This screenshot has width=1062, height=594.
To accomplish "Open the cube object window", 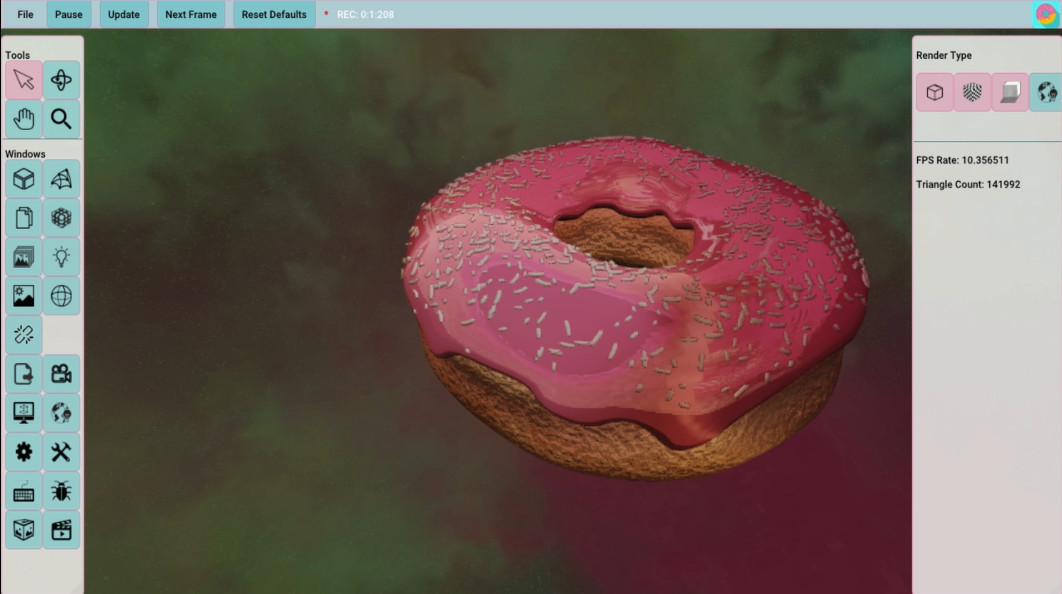I will coord(24,179).
